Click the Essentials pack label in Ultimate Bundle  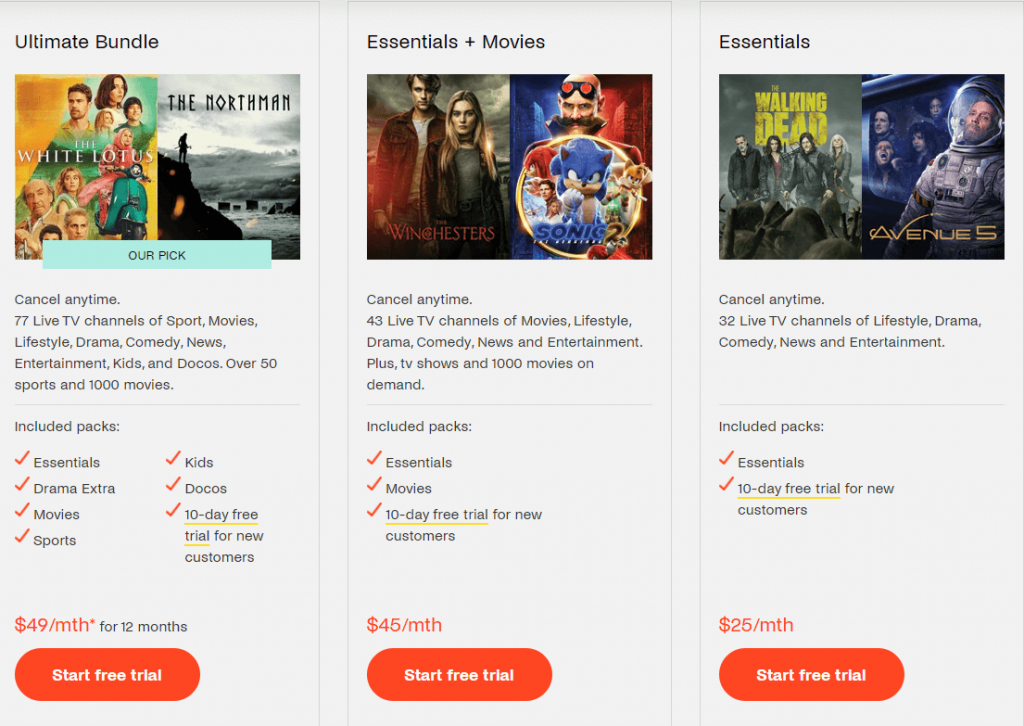click(67, 462)
